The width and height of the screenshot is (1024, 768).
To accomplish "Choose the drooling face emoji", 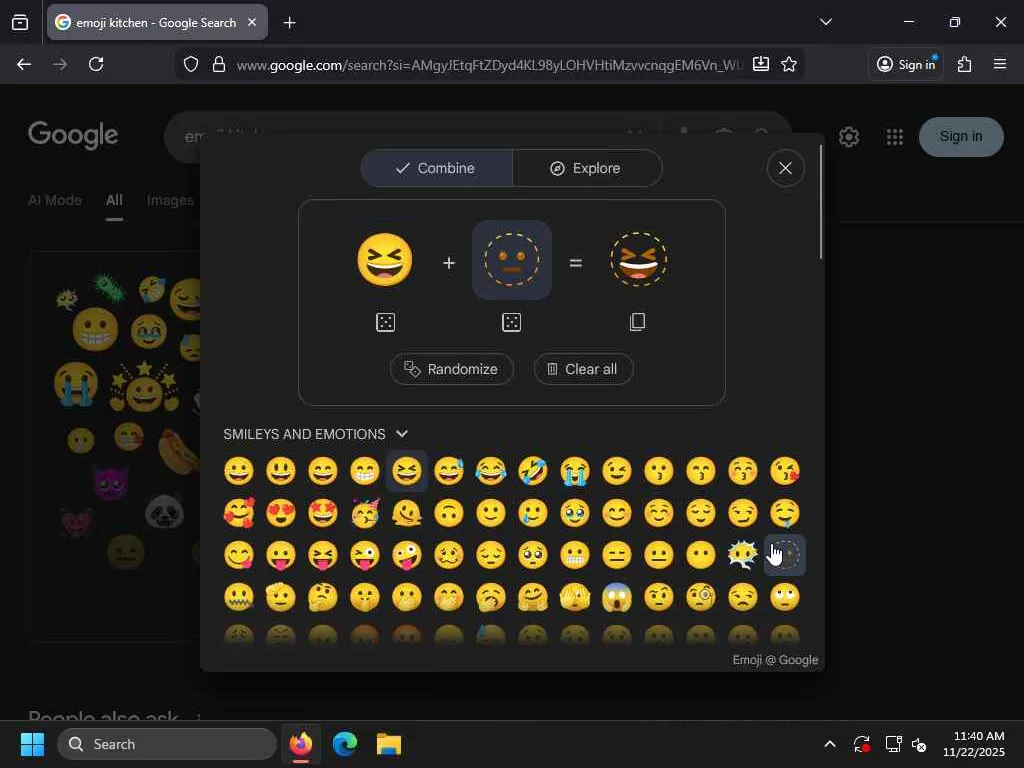I will point(784,513).
